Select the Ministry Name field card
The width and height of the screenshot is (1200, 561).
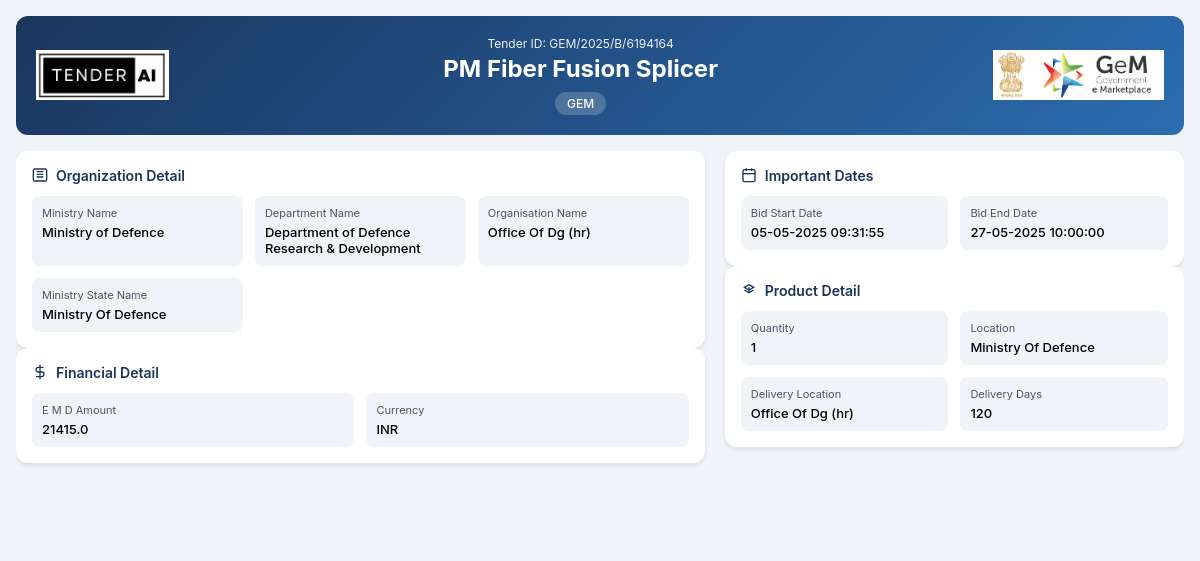point(137,231)
